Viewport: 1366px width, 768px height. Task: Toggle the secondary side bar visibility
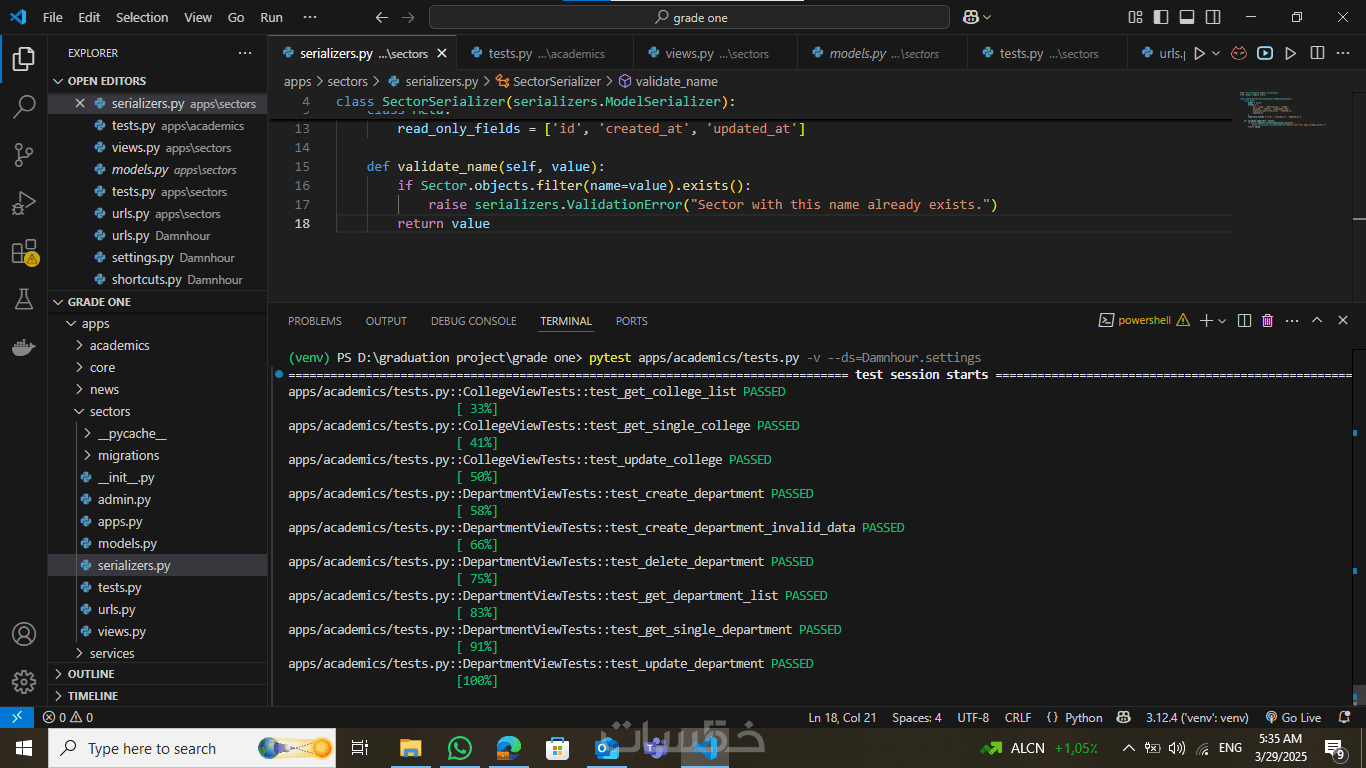coord(1211,17)
